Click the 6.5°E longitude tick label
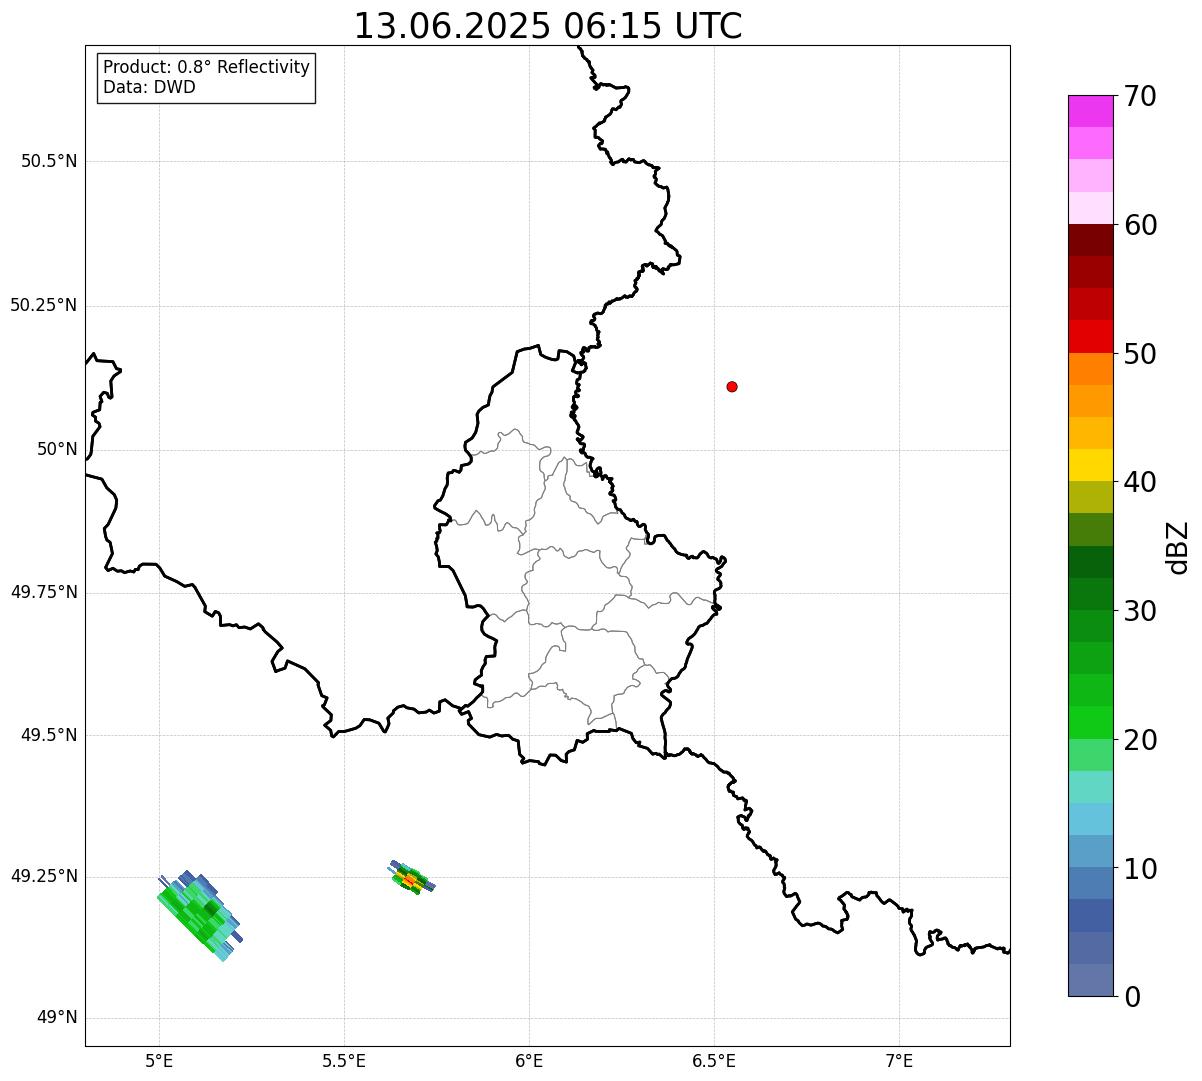 point(714,1061)
